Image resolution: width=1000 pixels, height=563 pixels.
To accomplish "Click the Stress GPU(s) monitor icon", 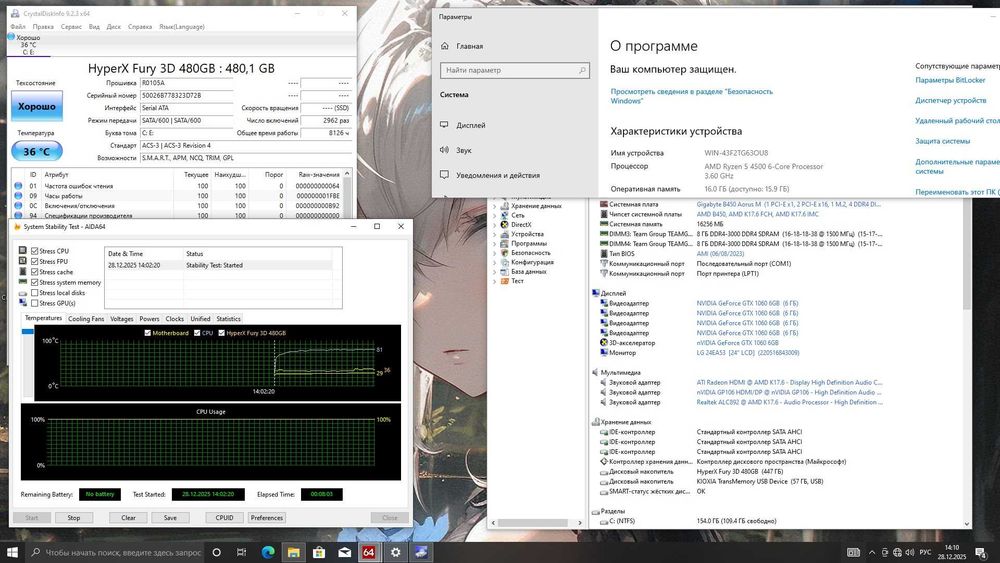I will 23,303.
